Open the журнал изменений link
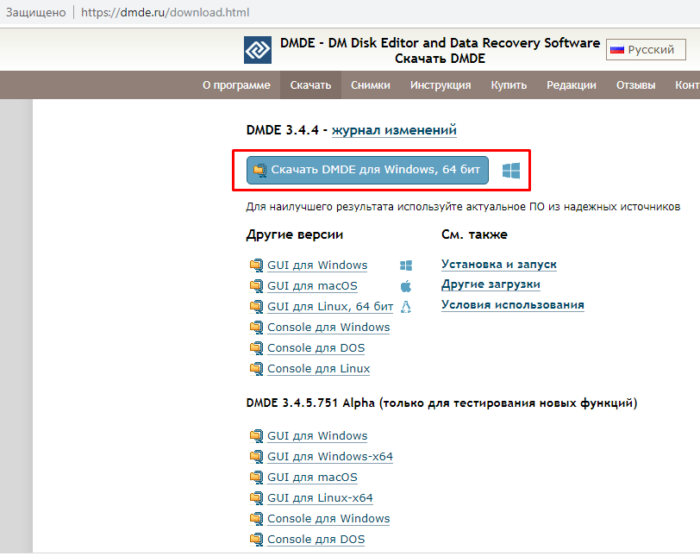700x556 pixels. 394,130
